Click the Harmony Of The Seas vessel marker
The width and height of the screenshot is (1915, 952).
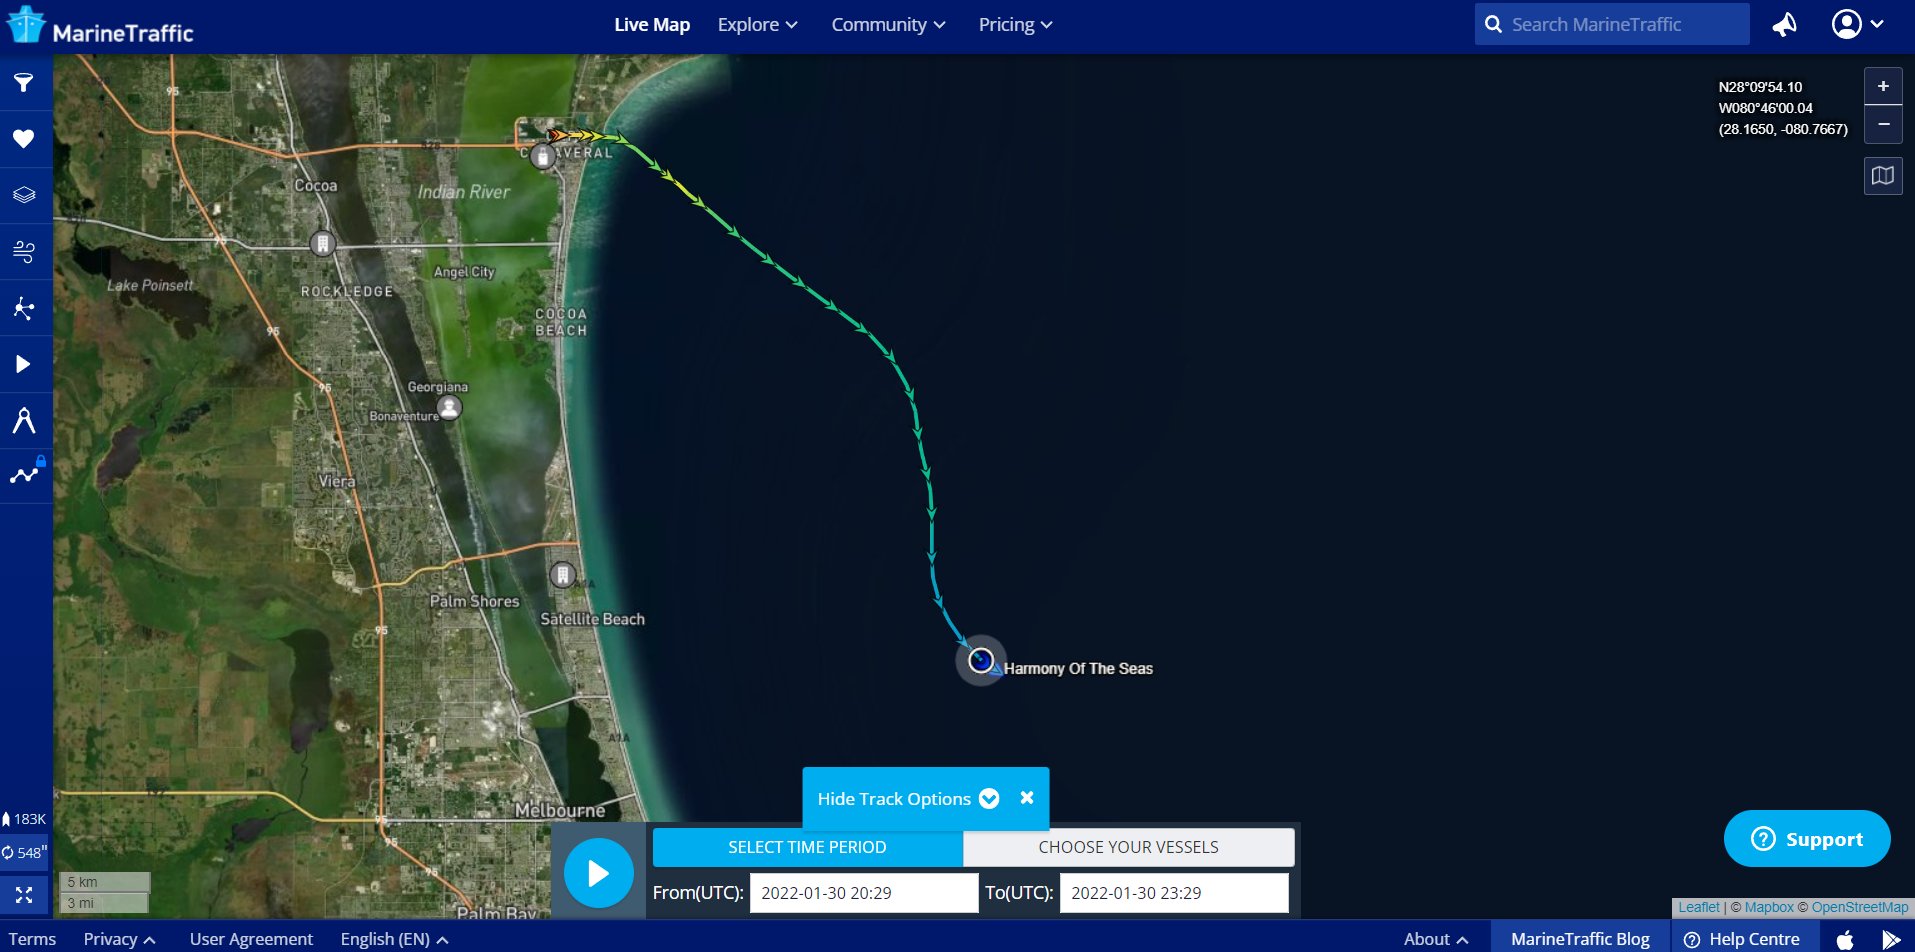pyautogui.click(x=981, y=660)
